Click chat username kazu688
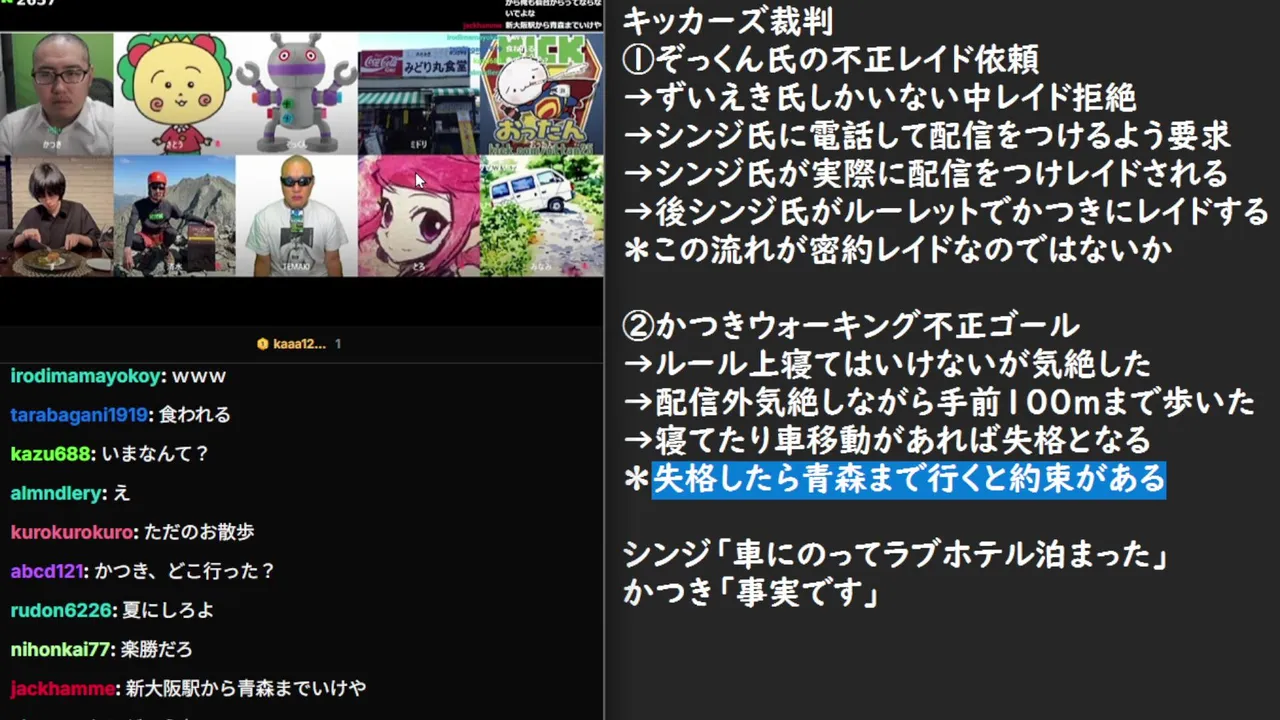 click(50, 454)
